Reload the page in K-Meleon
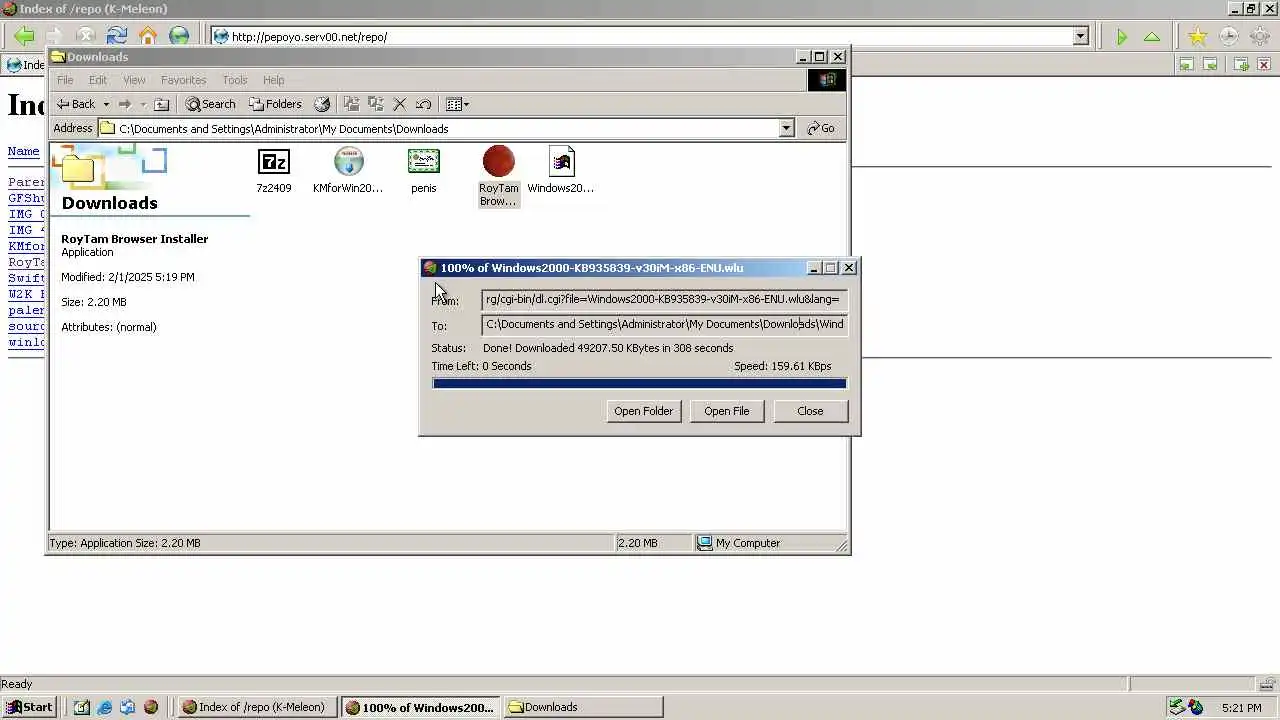Screen dimensions: 1280x720 (x=117, y=37)
